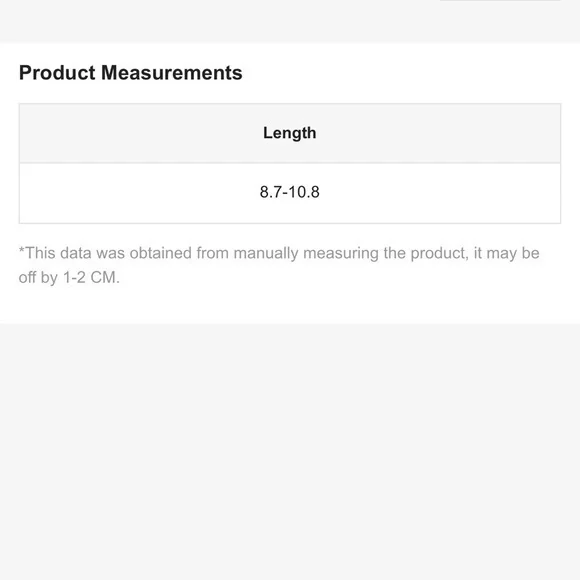Click the word 'product' in the note
This screenshot has width=580, height=580.
[439, 254]
